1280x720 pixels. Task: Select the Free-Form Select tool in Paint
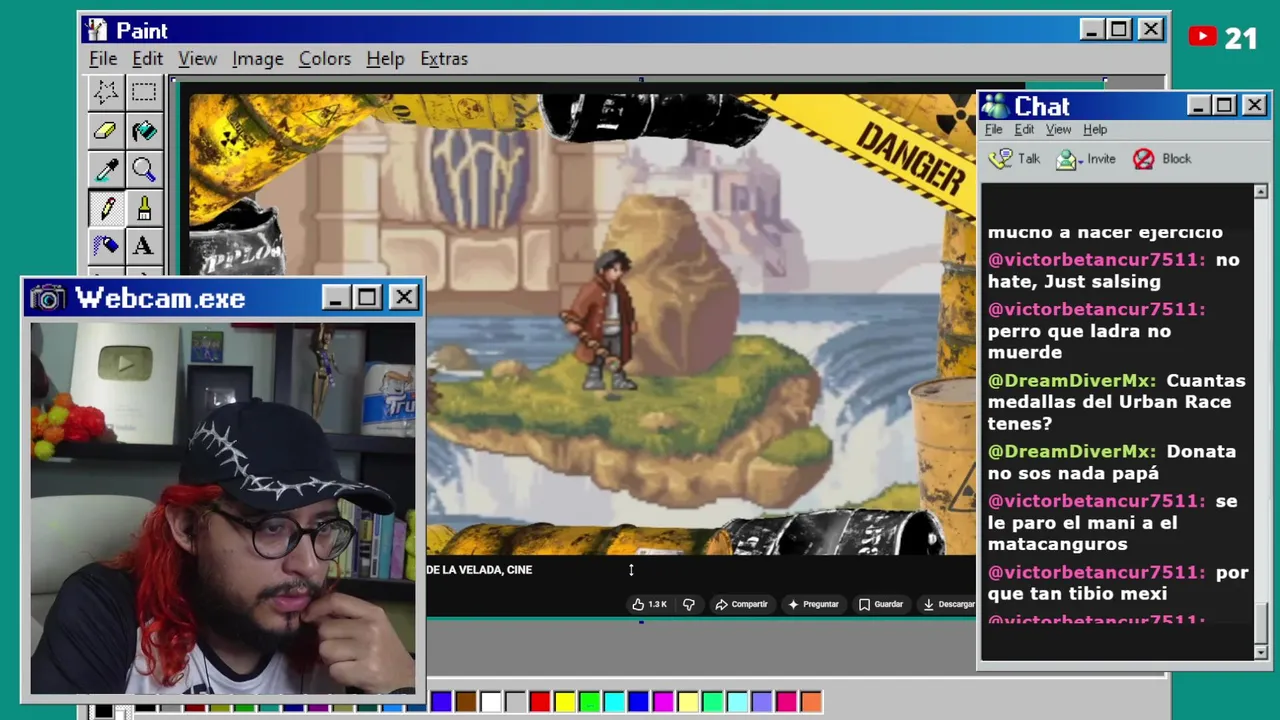106,92
